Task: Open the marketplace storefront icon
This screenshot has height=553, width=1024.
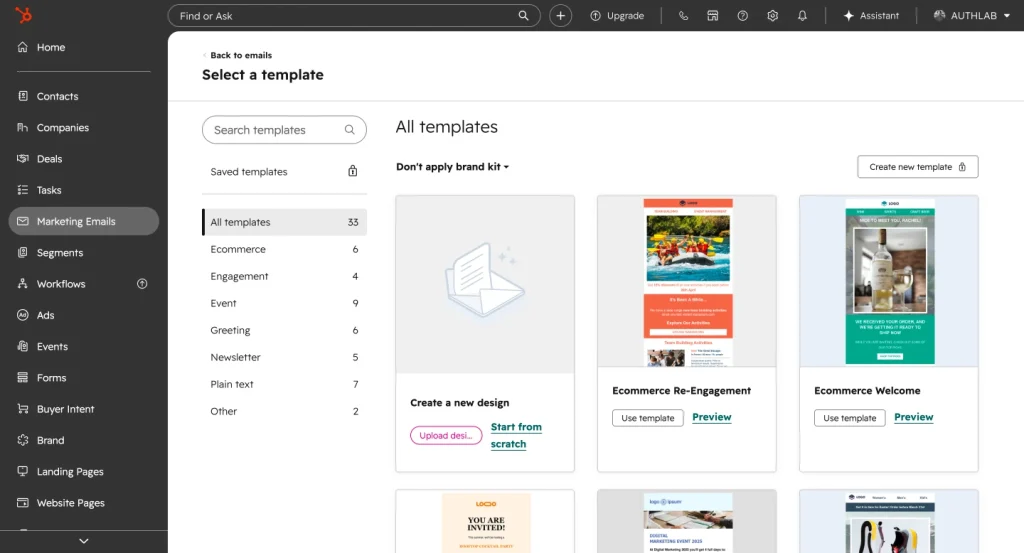Action: pyautogui.click(x=712, y=16)
